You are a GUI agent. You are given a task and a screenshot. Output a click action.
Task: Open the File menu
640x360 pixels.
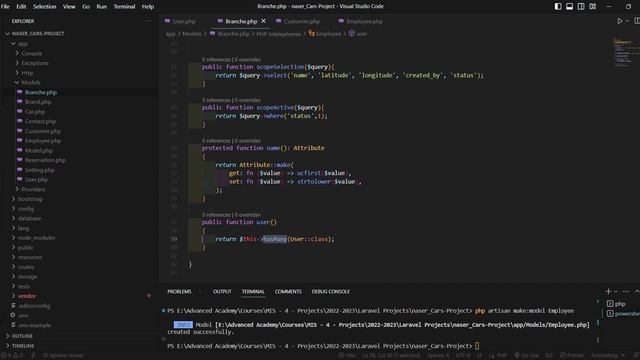click(x=5, y=7)
